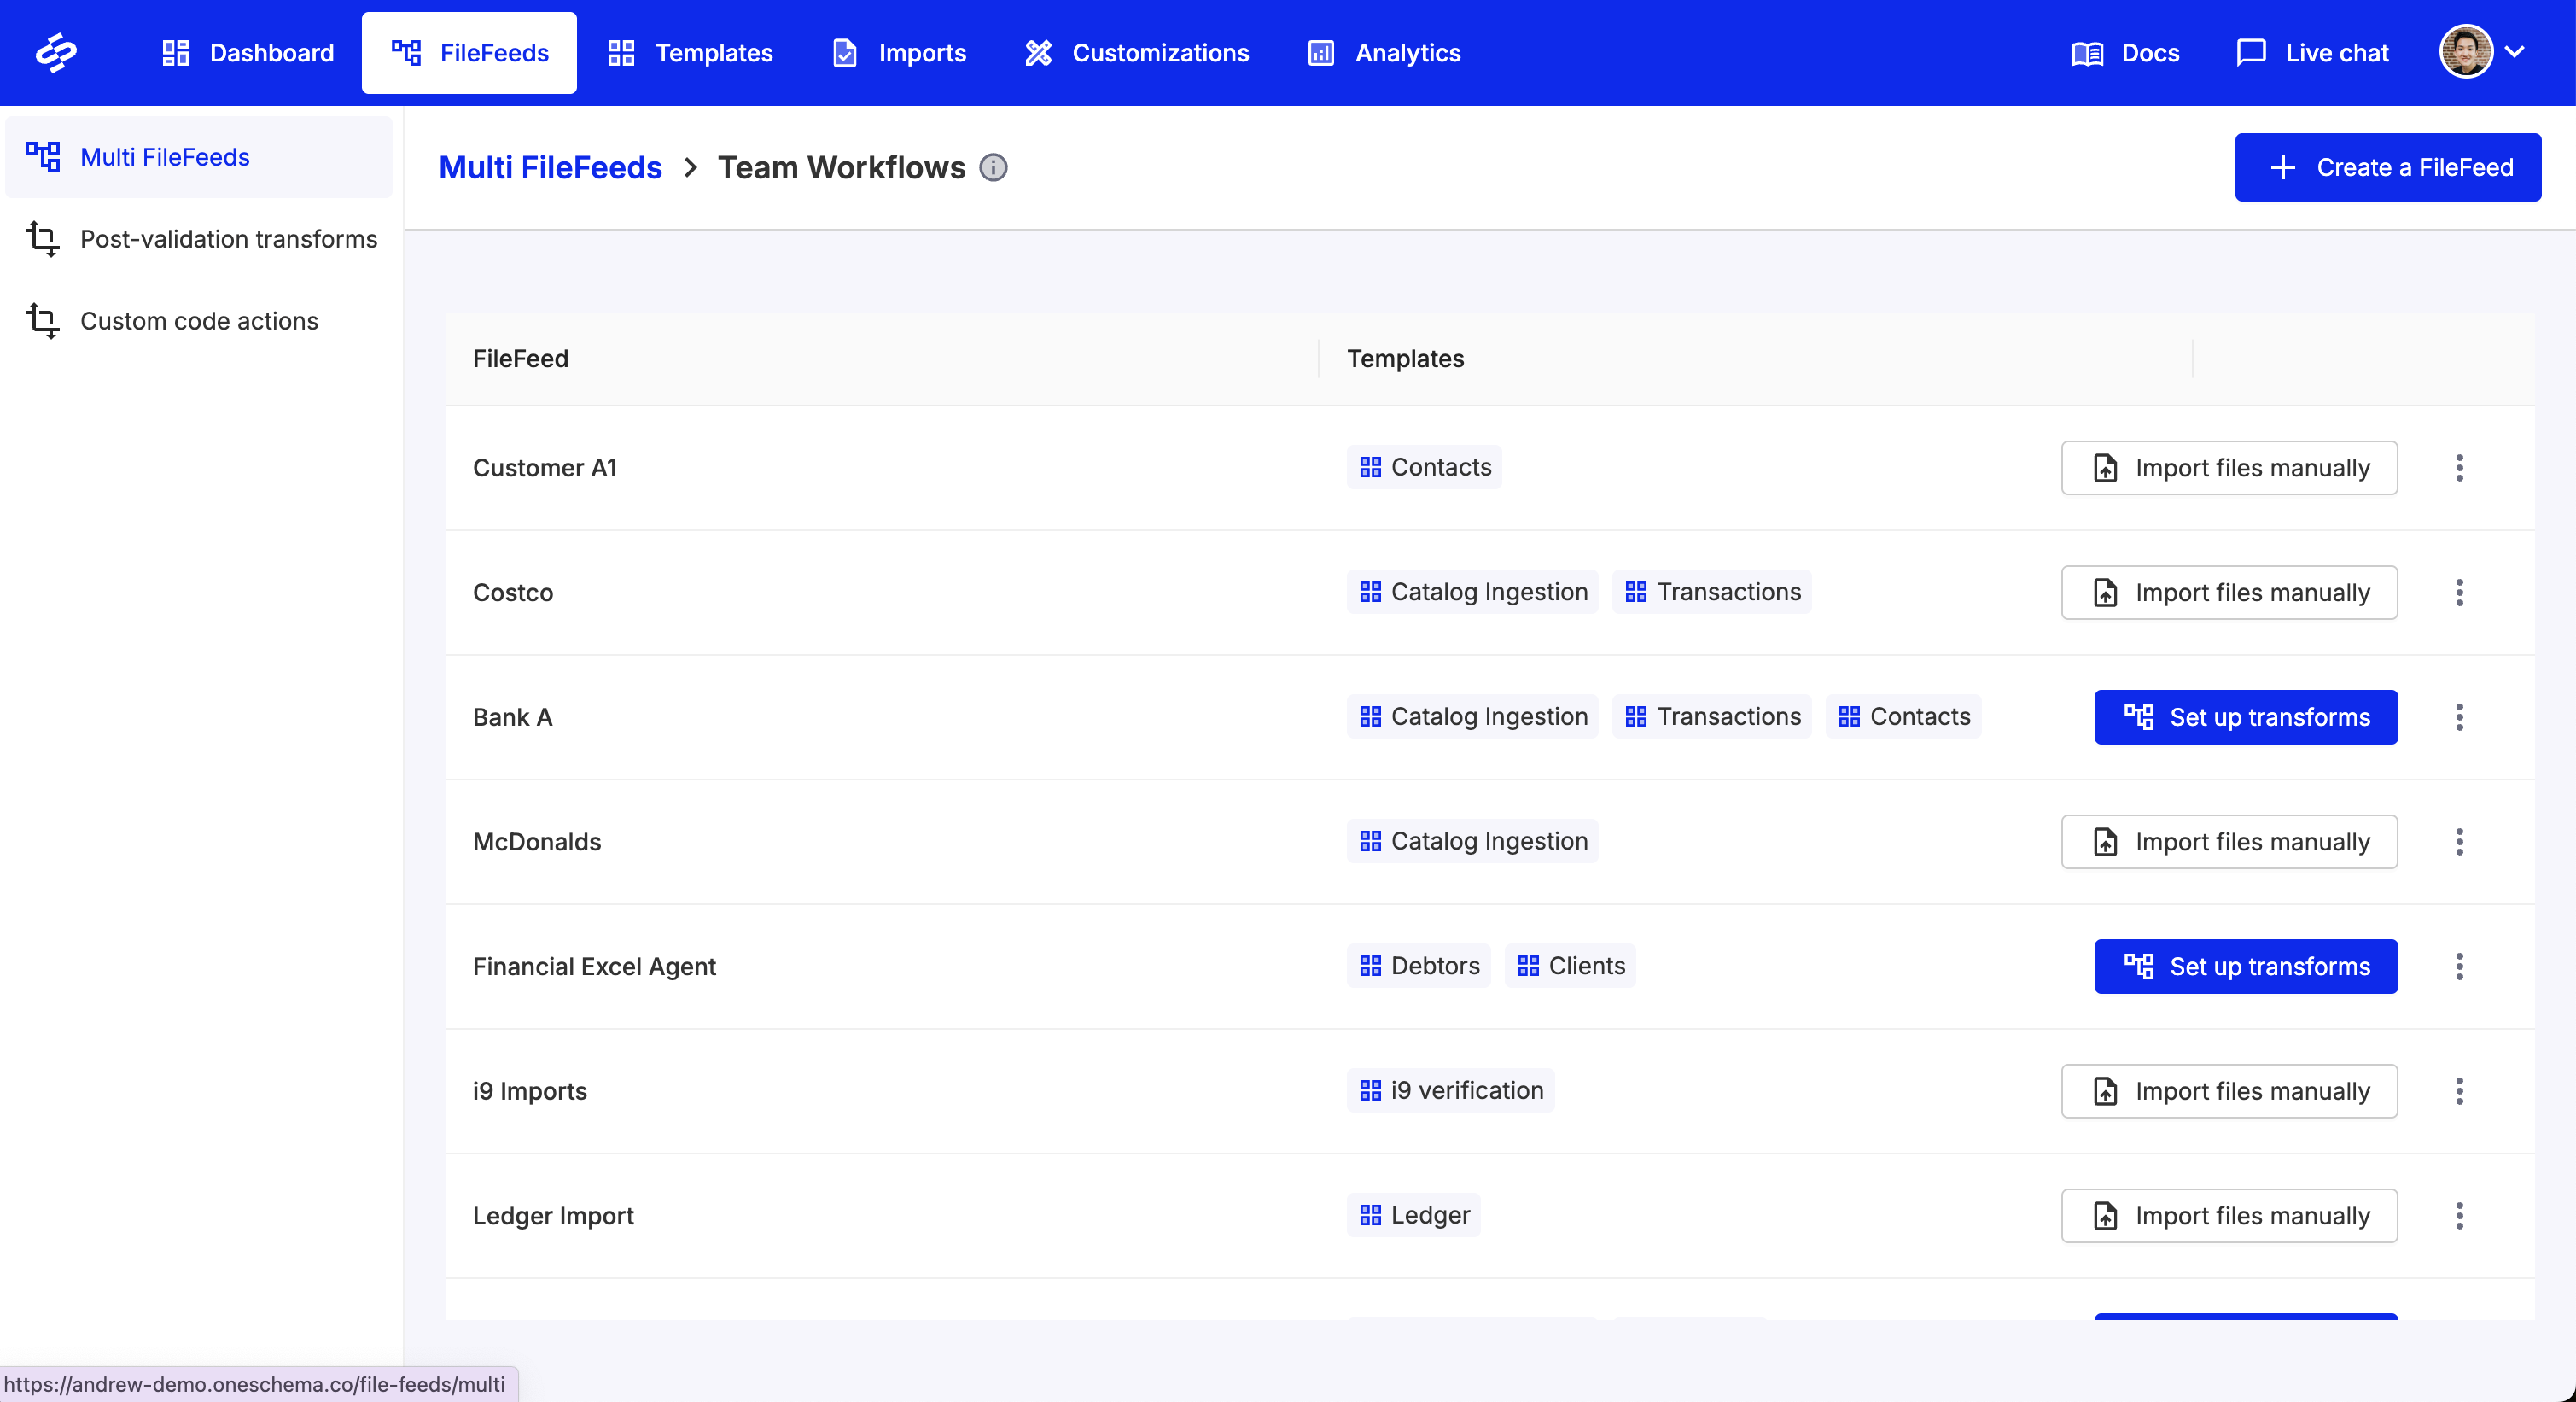Screen dimensions: 2576x1402
Task: Open Live chat from top bar
Action: pos(2312,53)
